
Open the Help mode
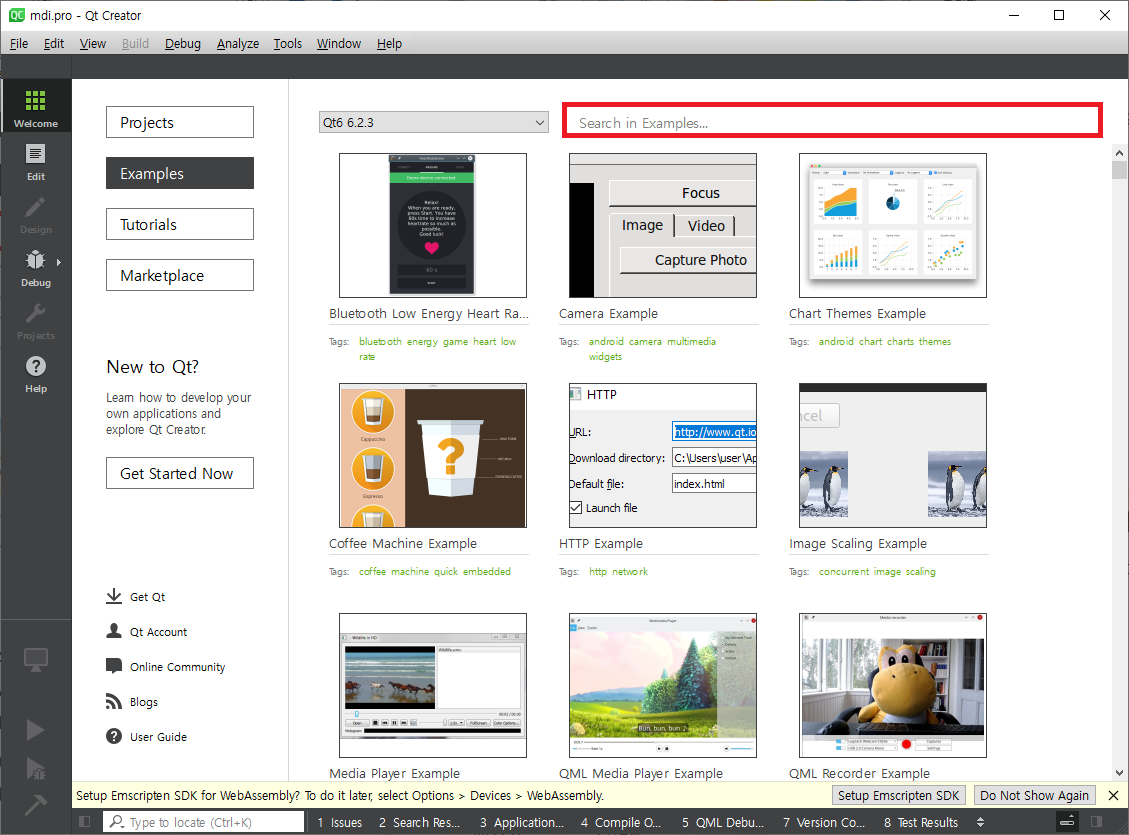tap(35, 372)
